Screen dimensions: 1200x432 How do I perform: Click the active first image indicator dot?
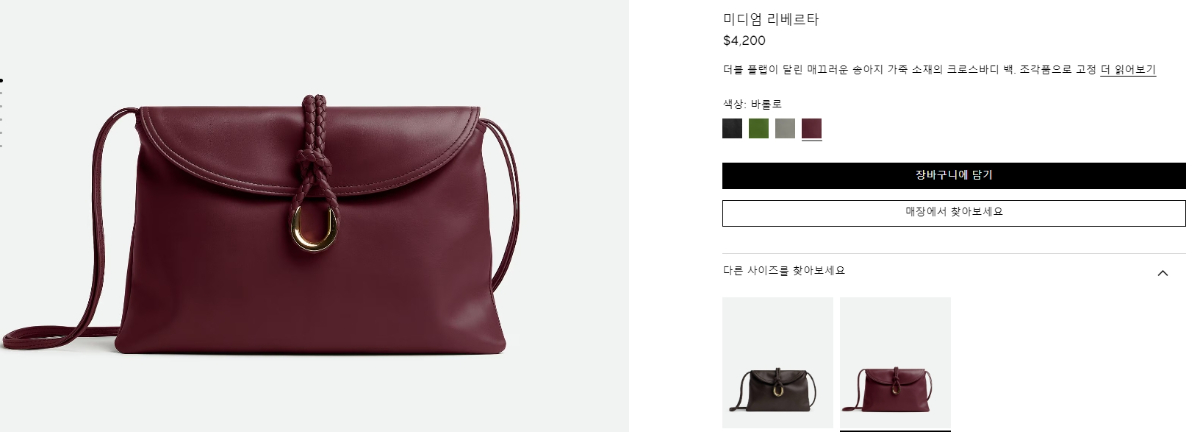pos(1,80)
